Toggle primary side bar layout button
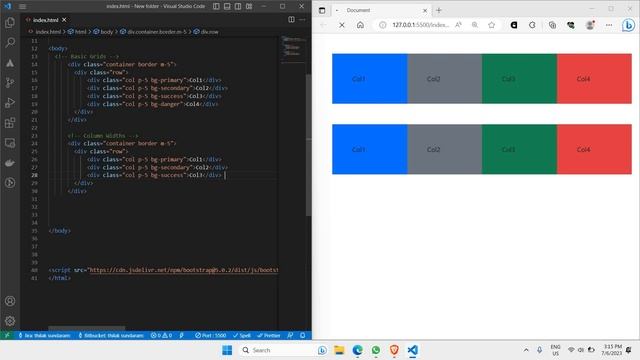Image resolution: width=640 pixels, height=360 pixels. point(216,7)
